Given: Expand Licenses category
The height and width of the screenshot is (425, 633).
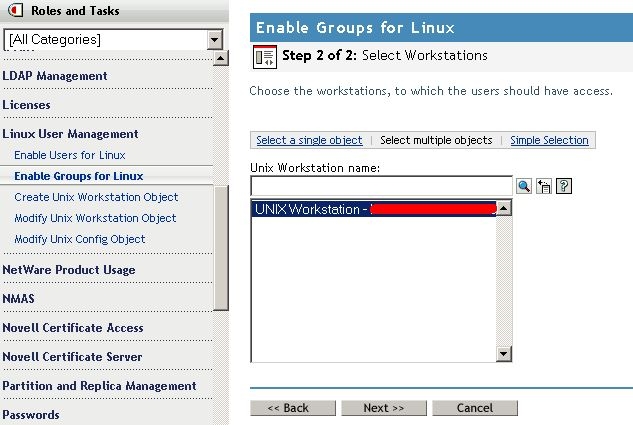Looking at the screenshot, I should coord(27,105).
